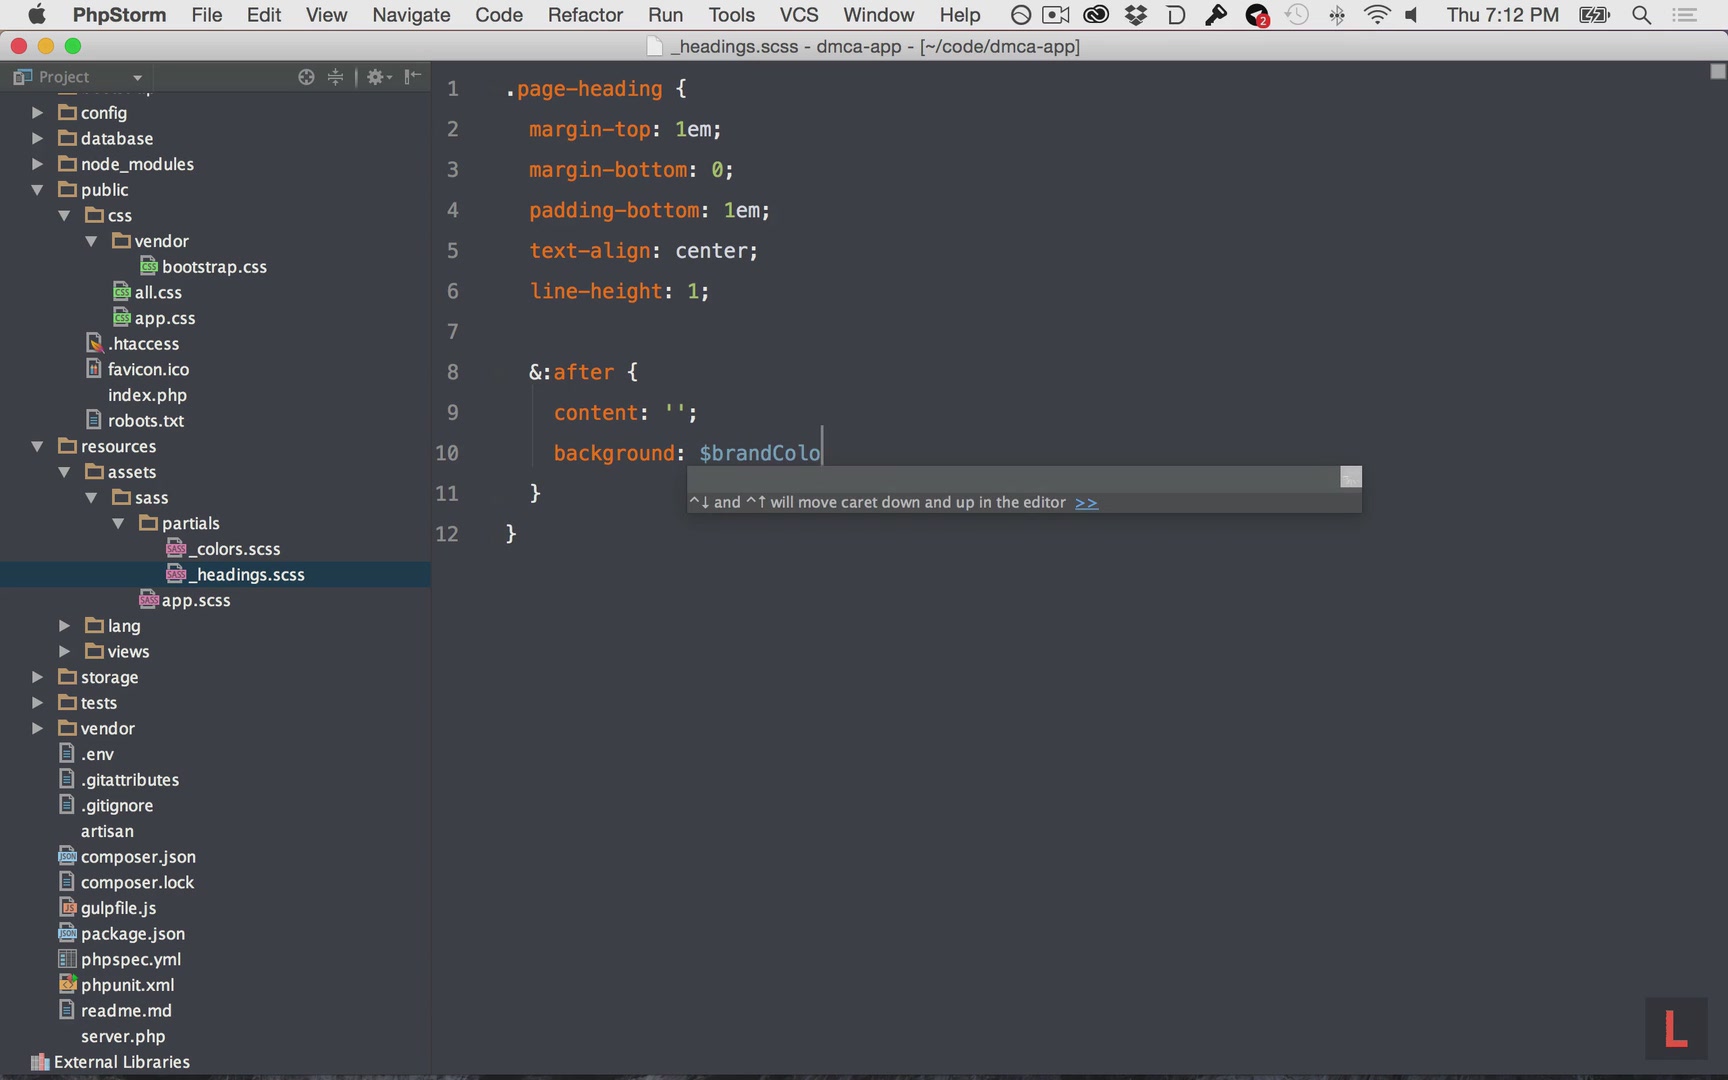This screenshot has width=1728, height=1080.
Task: Expand the database folder
Action: coord(37,138)
